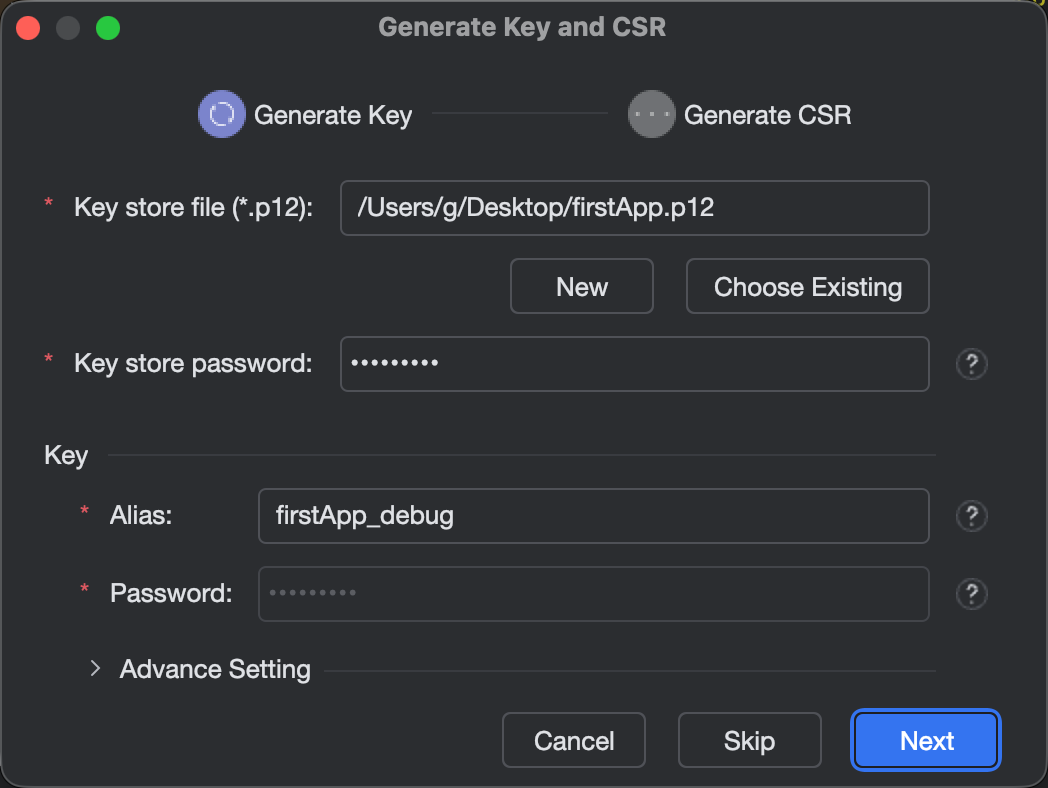This screenshot has height=788, width=1048.
Task: Show help for the key Password field
Action: 971,594
